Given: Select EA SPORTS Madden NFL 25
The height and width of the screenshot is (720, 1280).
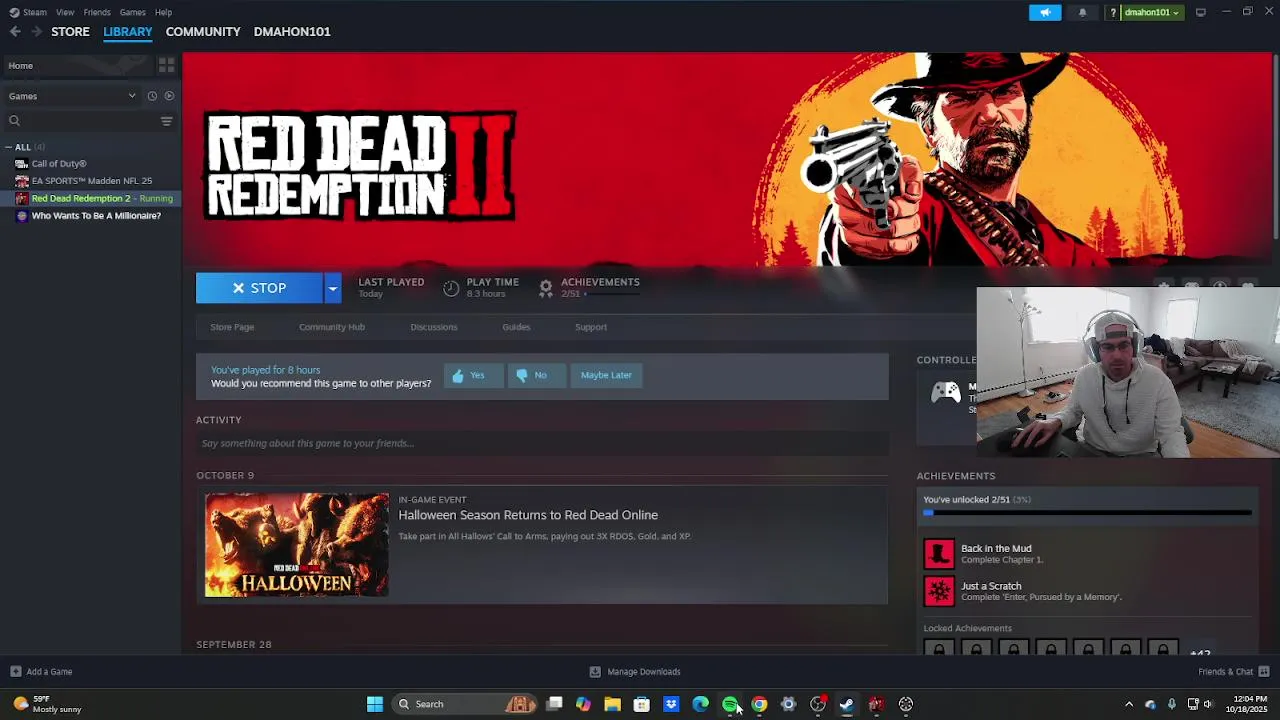Looking at the screenshot, I should point(91,181).
